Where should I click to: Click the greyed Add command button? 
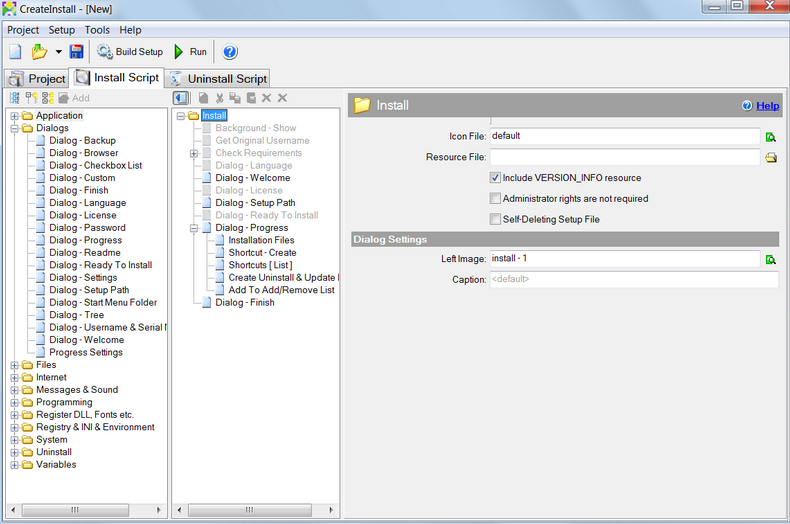pyautogui.click(x=74, y=98)
